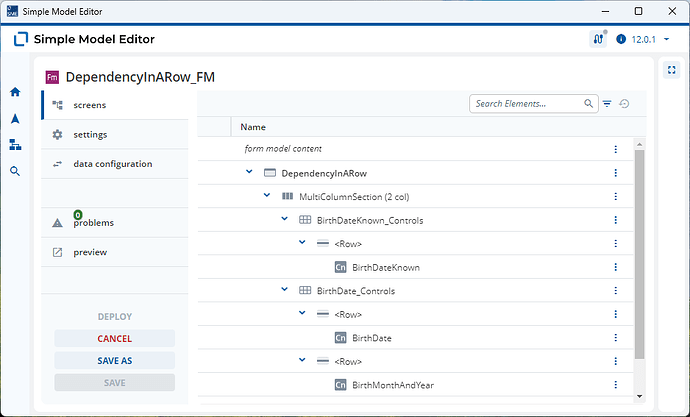Open options menu for BirthDate row
Image resolution: width=690 pixels, height=417 pixels.
[616, 338]
